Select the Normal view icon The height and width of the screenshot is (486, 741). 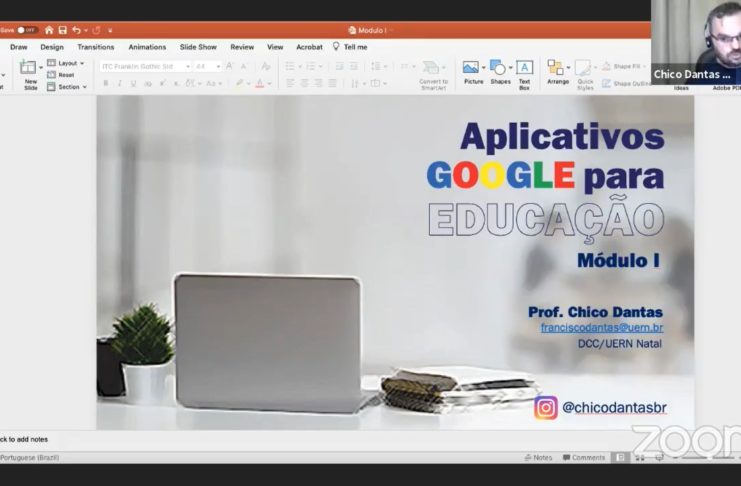tap(620, 457)
